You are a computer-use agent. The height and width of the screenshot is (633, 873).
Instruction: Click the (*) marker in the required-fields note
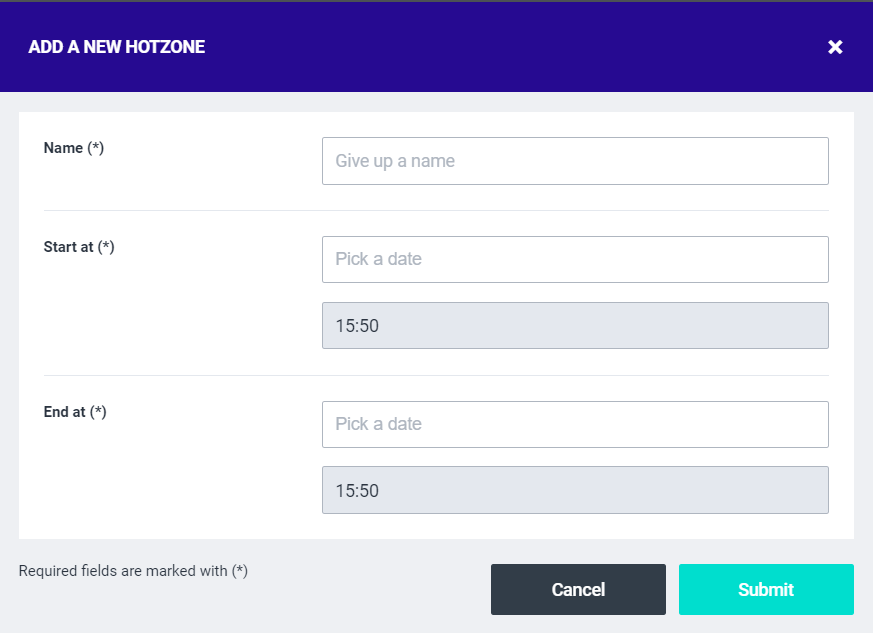(x=240, y=571)
